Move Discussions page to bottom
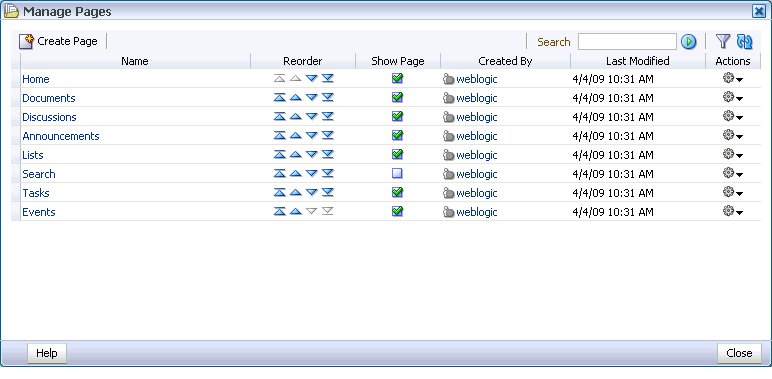Viewport: 772px width, 379px height. point(328,117)
